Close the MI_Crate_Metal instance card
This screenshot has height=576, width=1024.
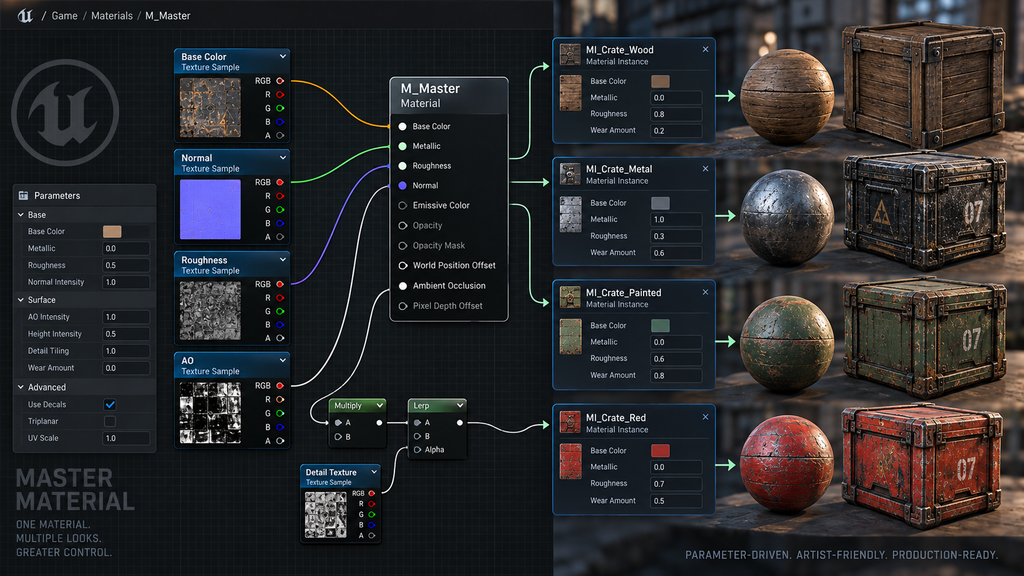pos(705,168)
